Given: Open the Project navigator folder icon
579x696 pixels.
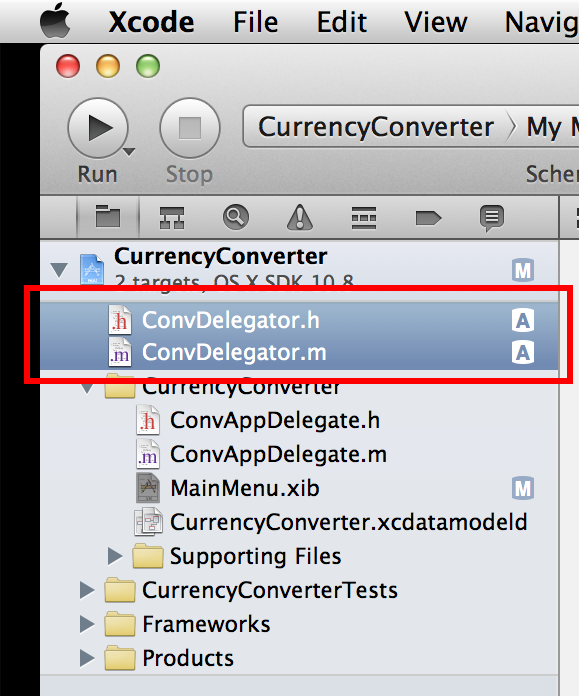Looking at the screenshot, I should click(108, 217).
